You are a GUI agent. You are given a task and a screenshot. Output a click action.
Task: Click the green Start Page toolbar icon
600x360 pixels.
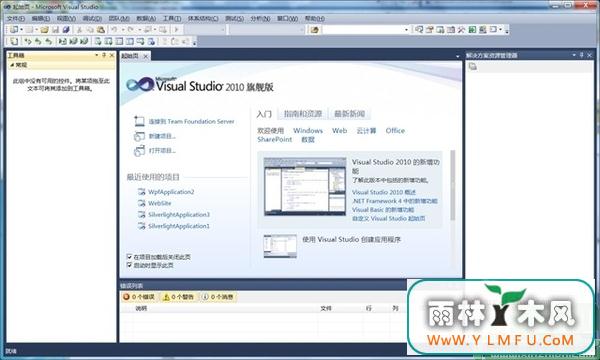pyautogui.click(x=472, y=29)
